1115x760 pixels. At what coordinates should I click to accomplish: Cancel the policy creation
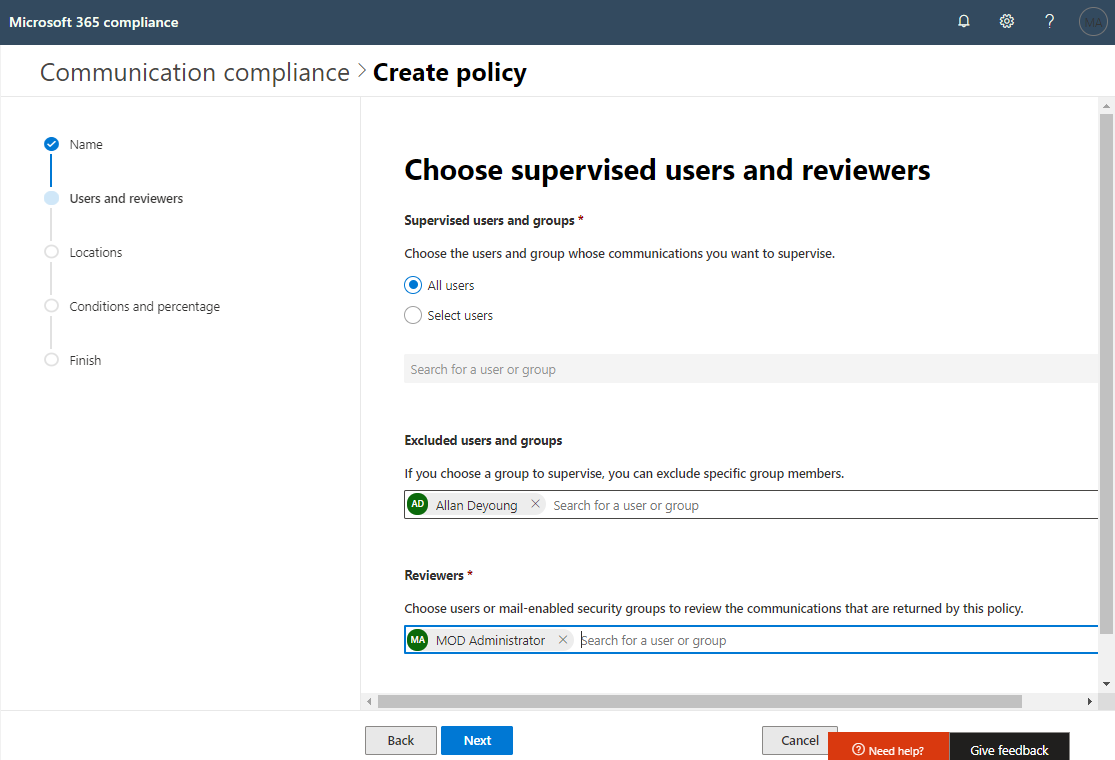pyautogui.click(x=799, y=740)
